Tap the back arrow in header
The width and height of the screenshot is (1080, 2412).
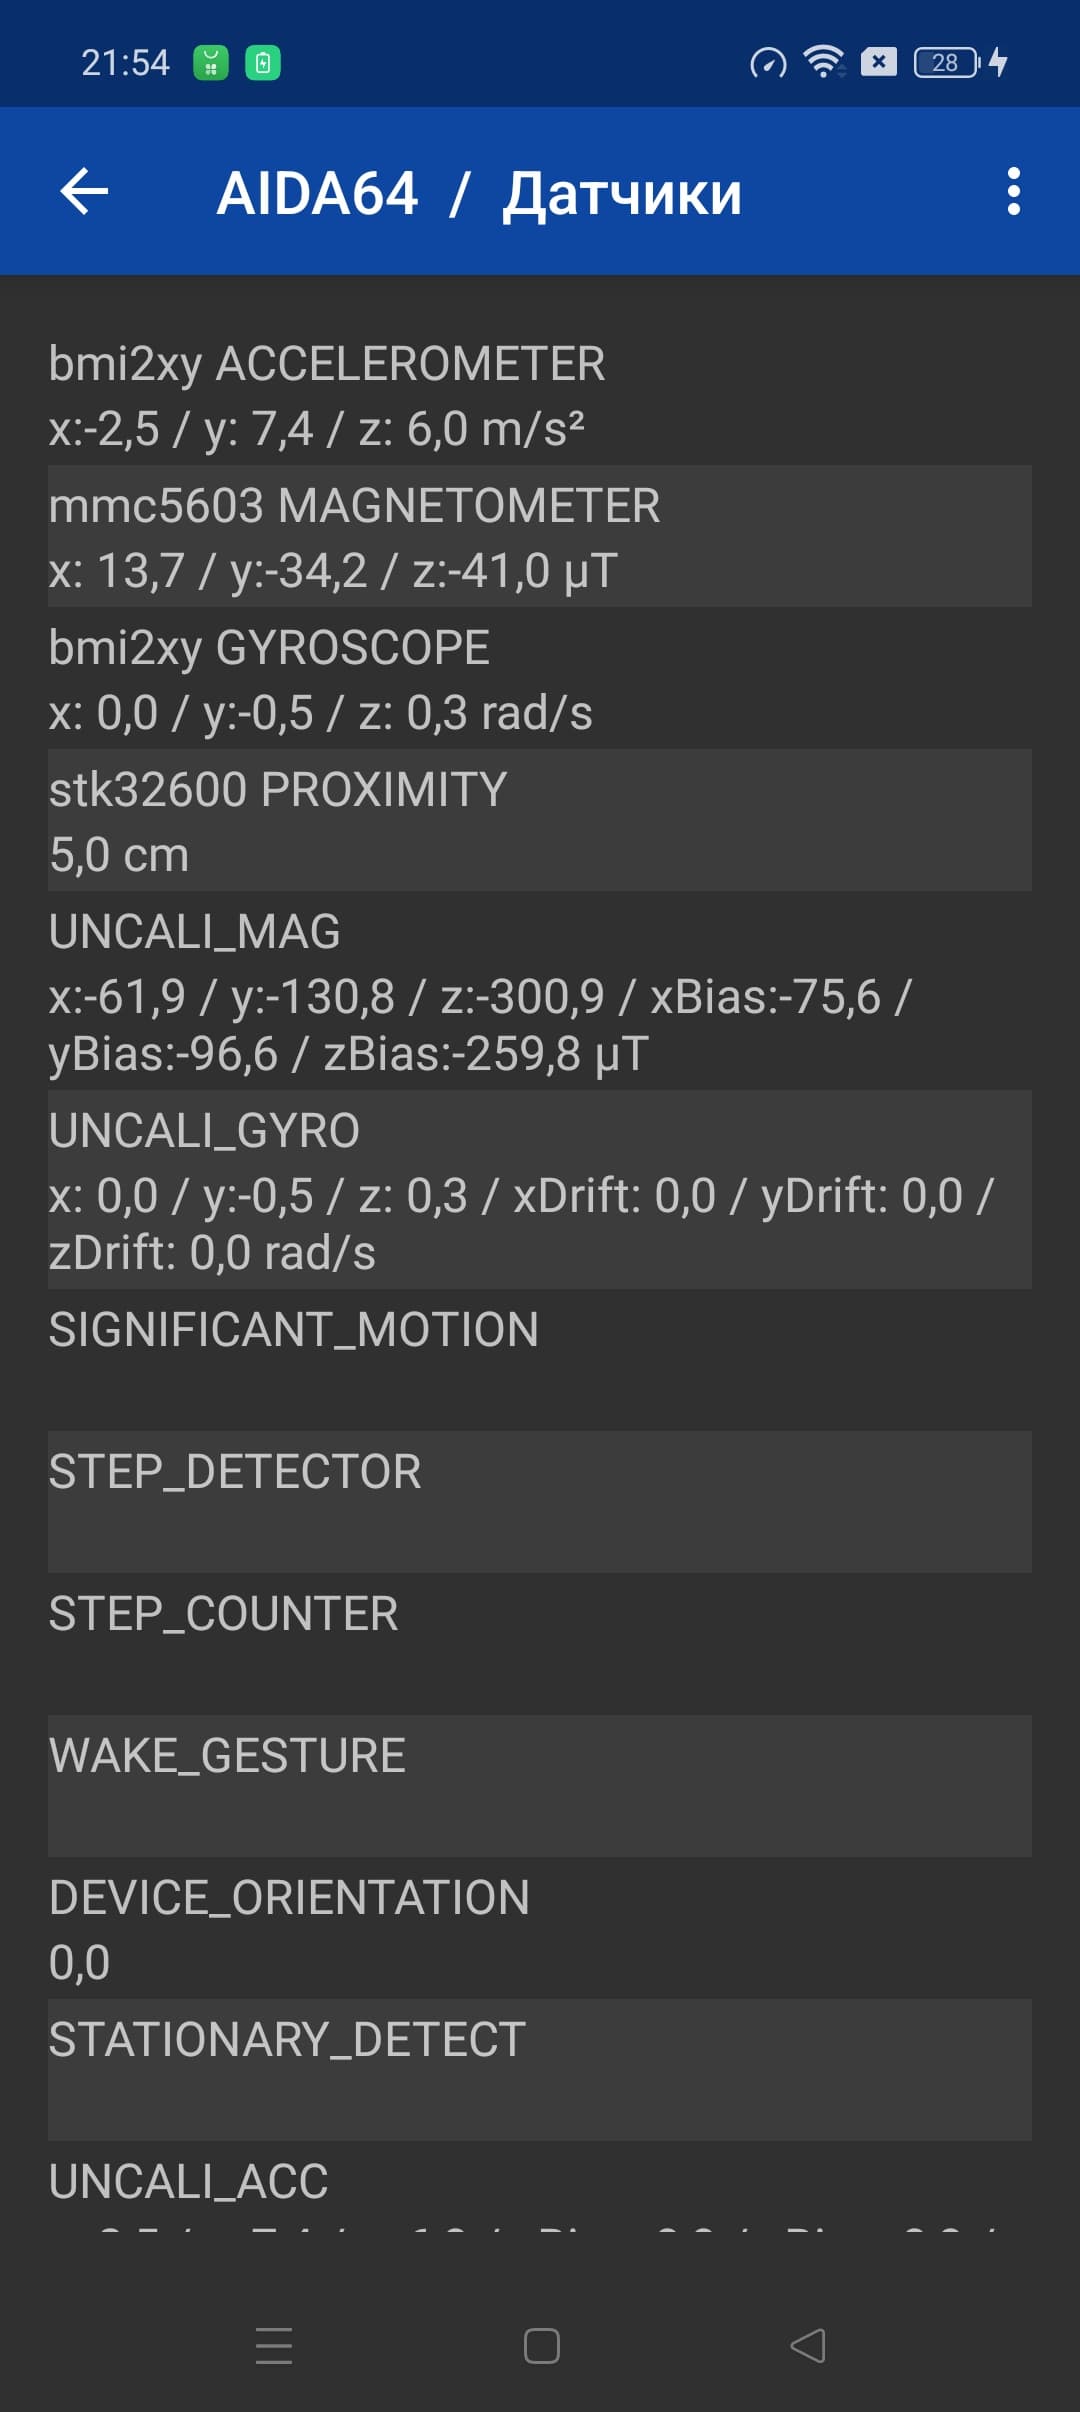coord(84,191)
